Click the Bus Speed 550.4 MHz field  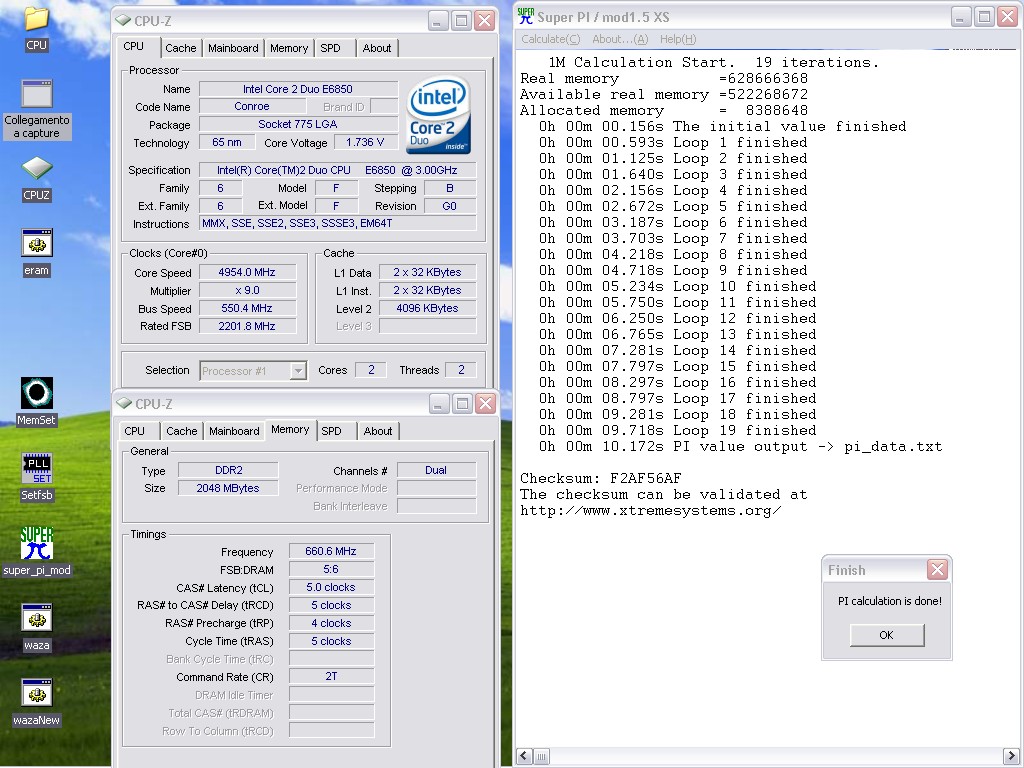pyautogui.click(x=247, y=308)
